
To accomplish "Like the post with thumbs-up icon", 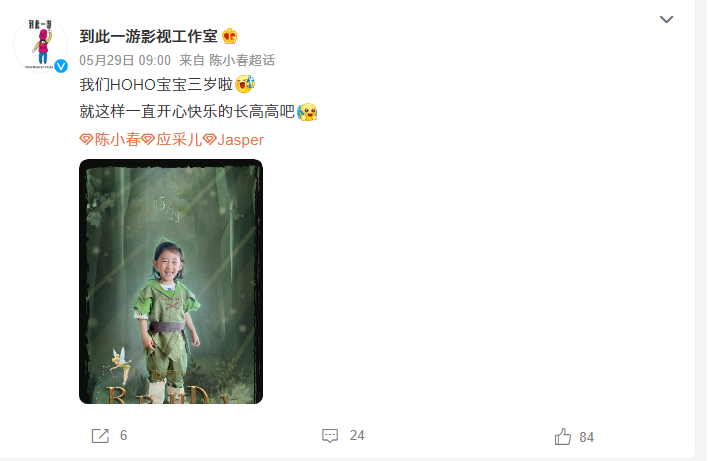I will coord(563,437).
